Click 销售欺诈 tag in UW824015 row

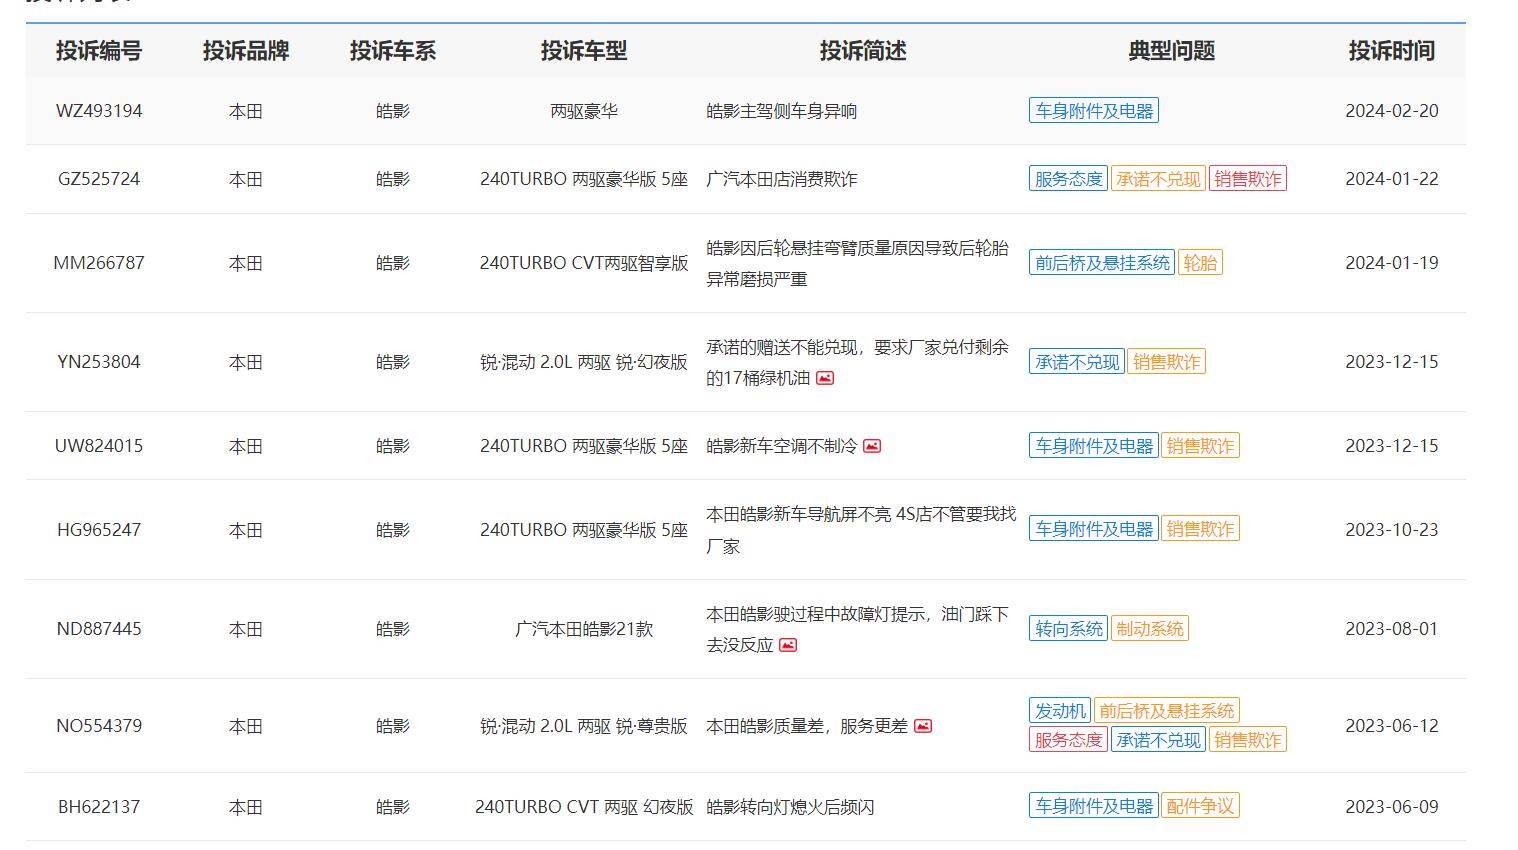1201,446
